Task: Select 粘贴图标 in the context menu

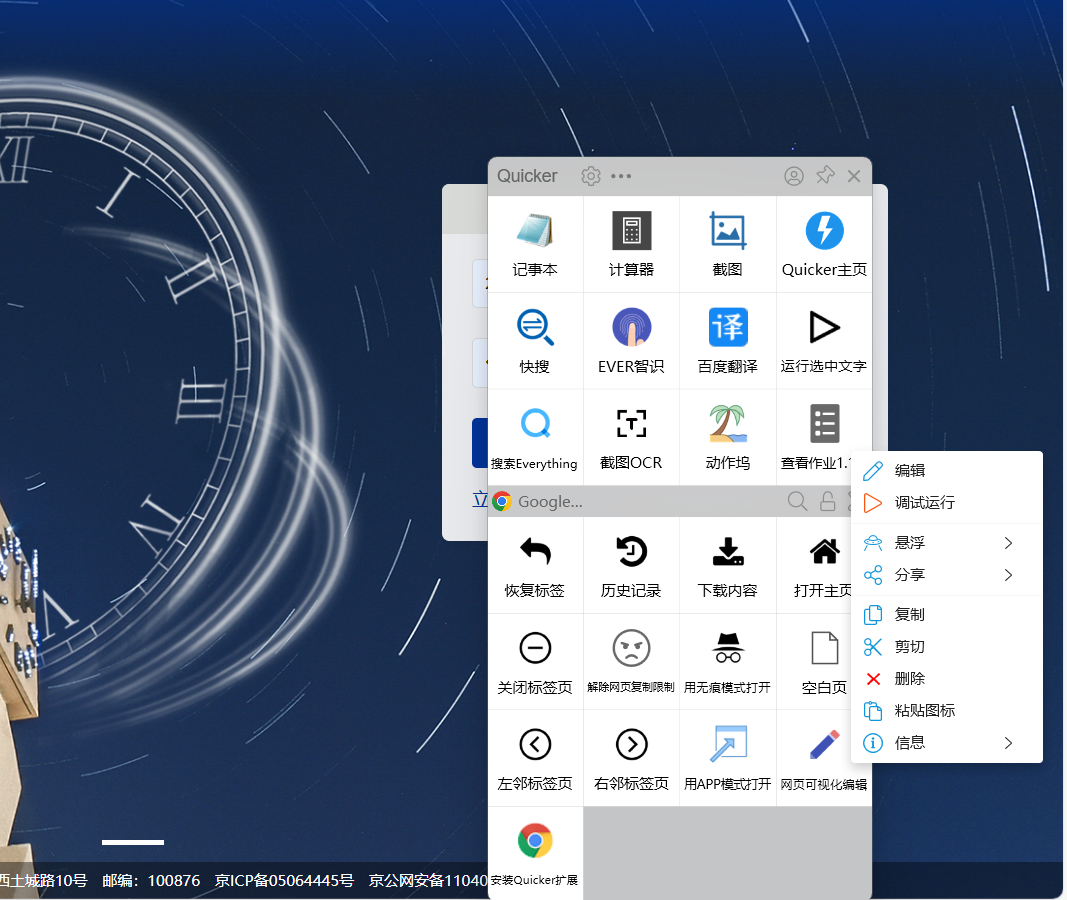Action: 947,711
